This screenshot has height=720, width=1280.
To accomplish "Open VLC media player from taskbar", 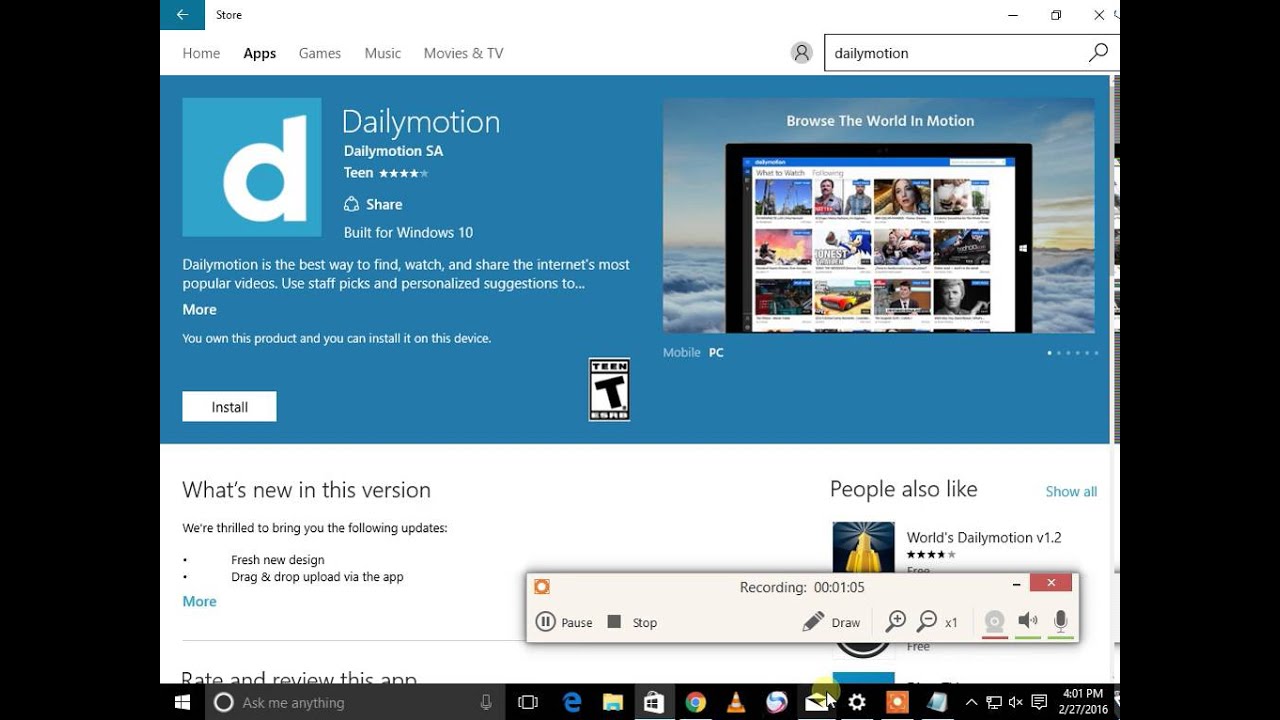I will [736, 702].
